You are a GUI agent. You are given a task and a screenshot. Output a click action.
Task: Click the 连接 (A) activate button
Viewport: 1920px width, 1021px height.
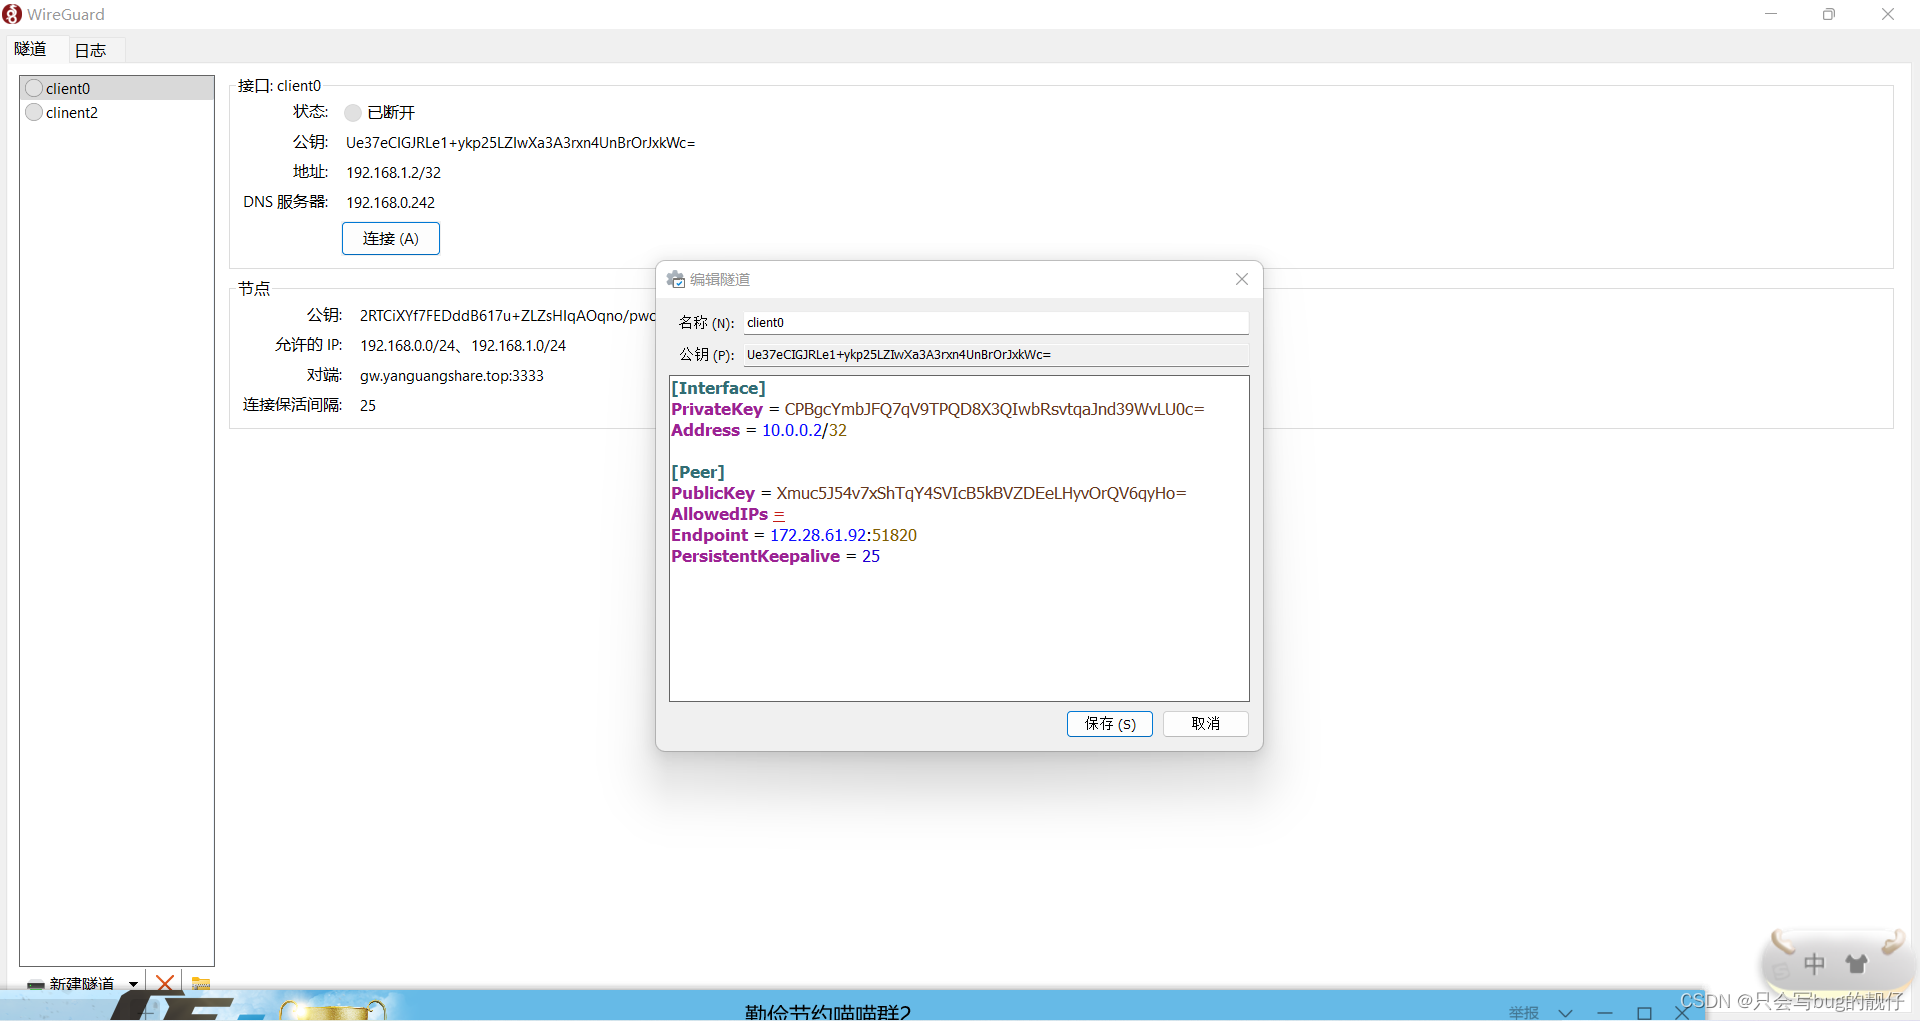391,239
